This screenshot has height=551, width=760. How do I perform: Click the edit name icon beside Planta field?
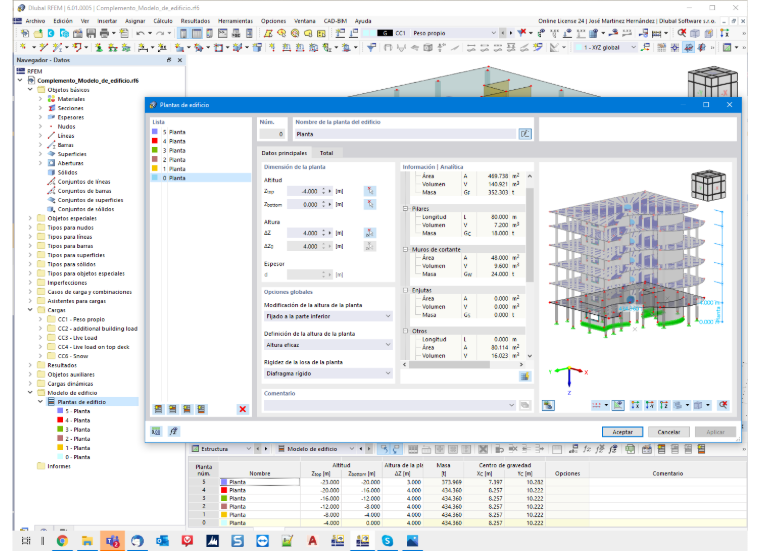[x=525, y=134]
